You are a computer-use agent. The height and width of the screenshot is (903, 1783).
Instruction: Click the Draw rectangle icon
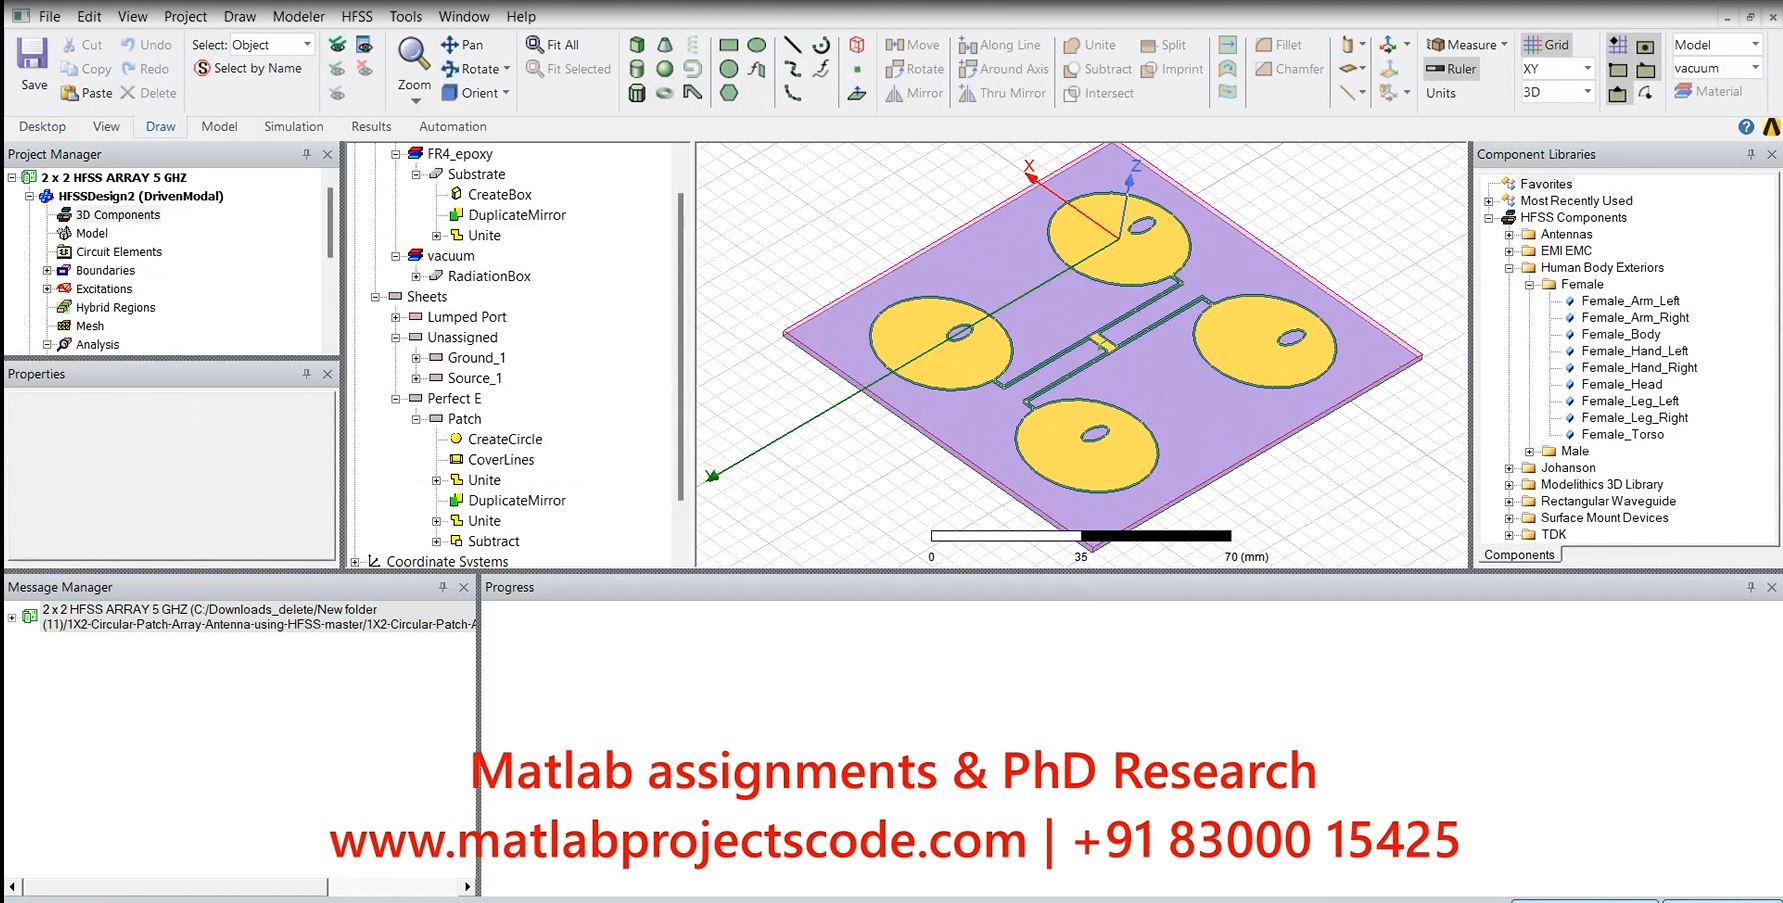pos(729,45)
